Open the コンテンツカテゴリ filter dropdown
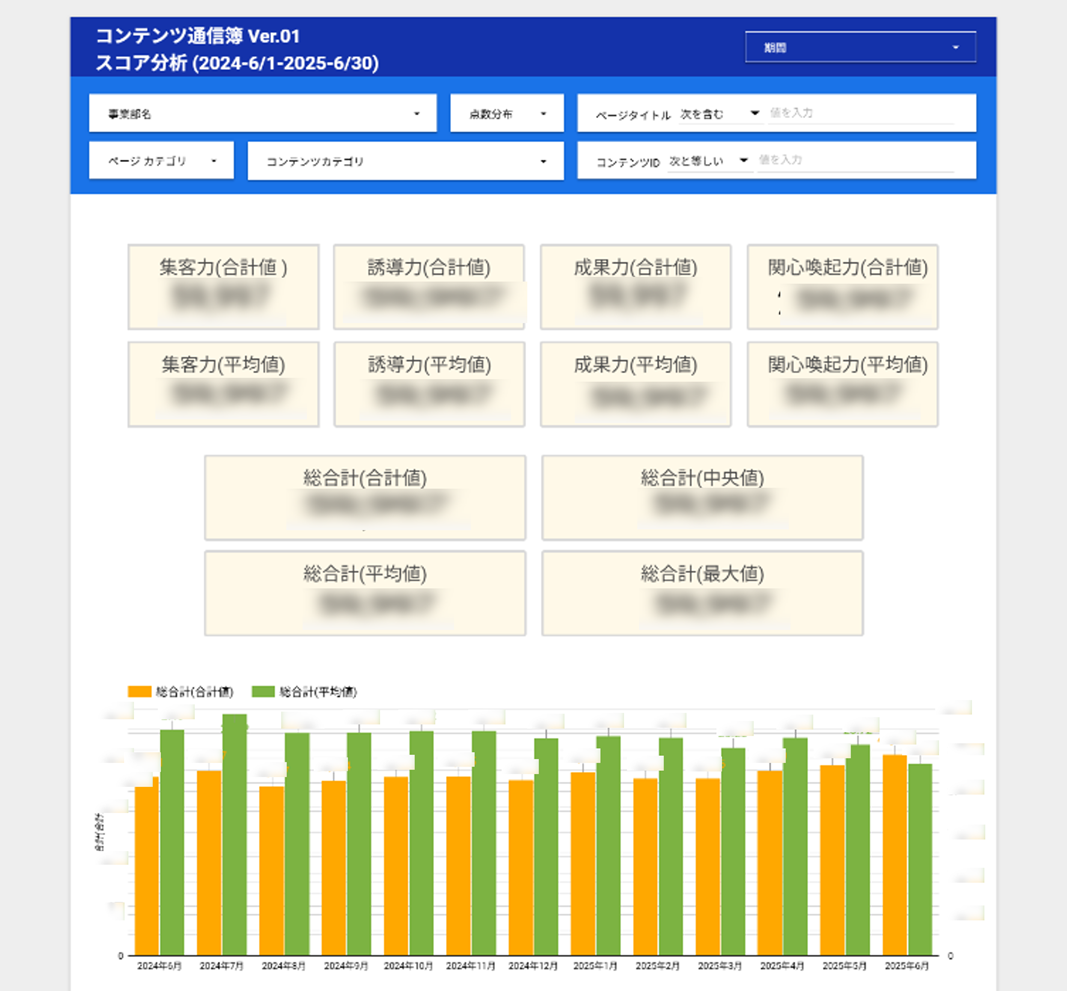The height and width of the screenshot is (991, 1067). tap(405, 161)
